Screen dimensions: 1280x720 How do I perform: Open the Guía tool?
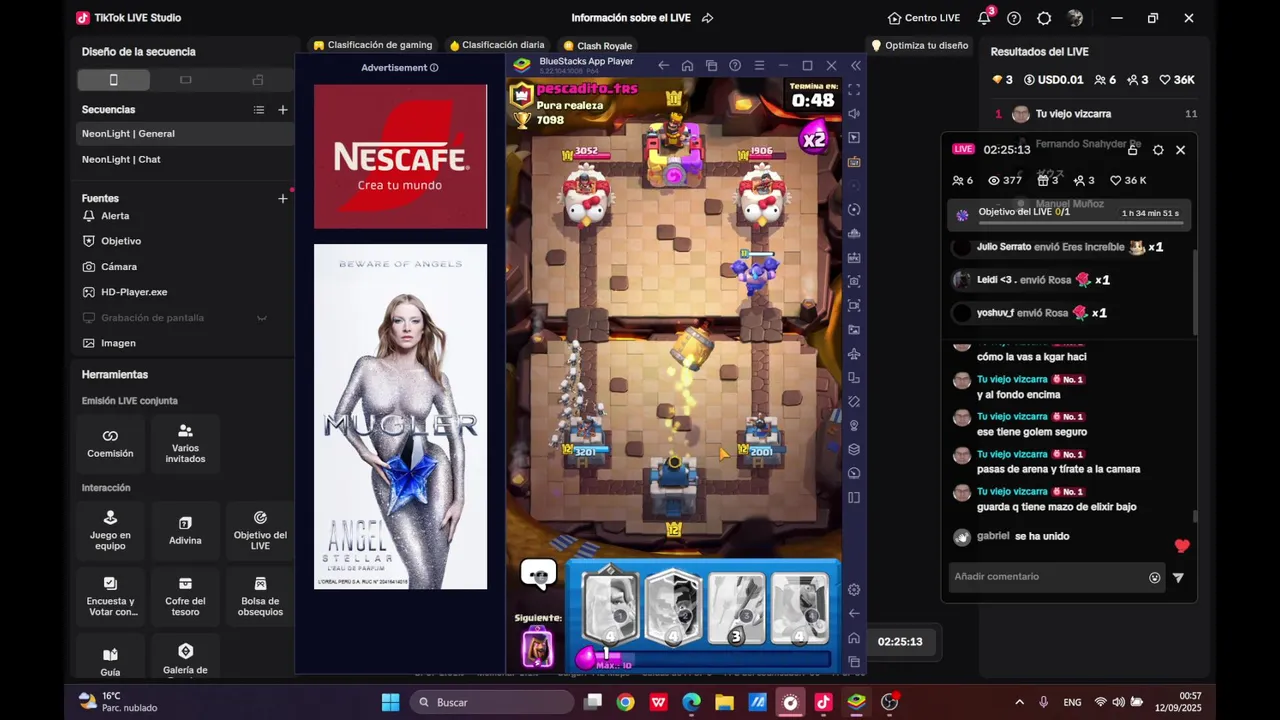[x=110, y=659]
